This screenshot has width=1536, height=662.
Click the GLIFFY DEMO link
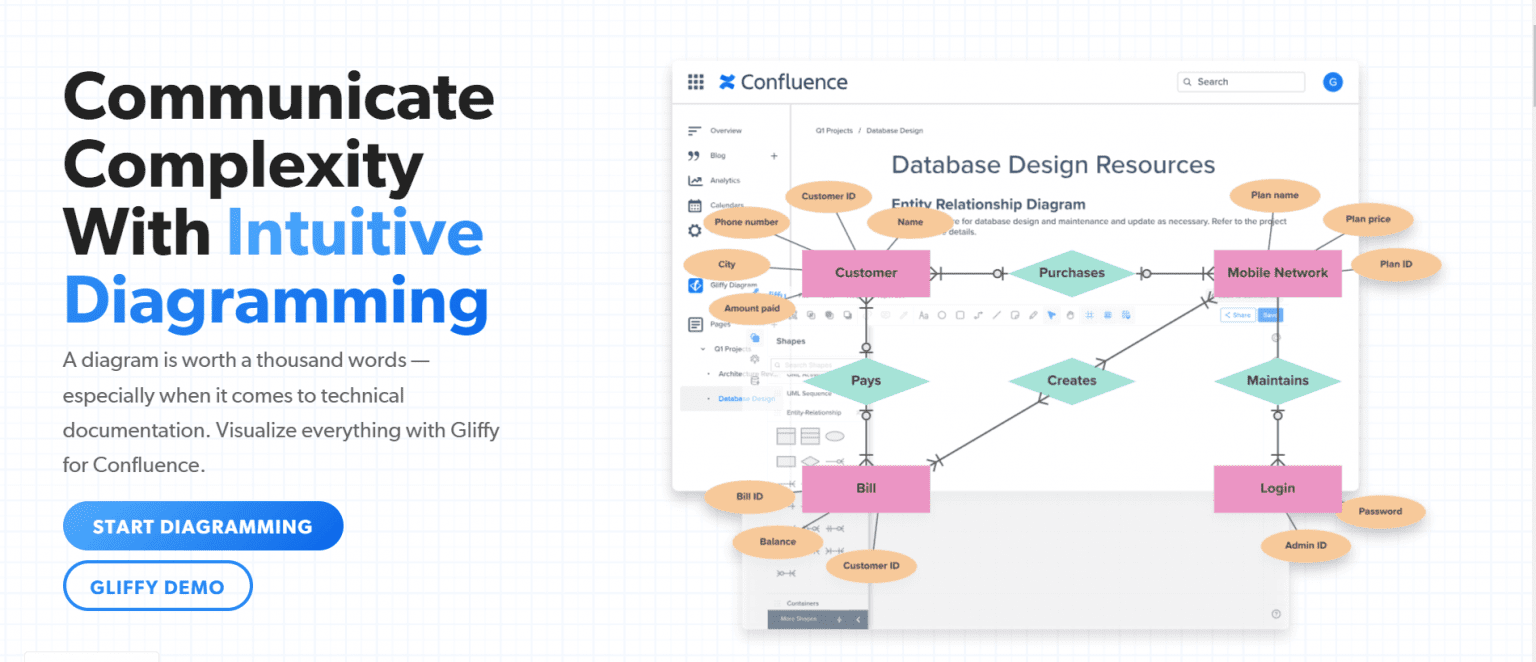(157, 586)
